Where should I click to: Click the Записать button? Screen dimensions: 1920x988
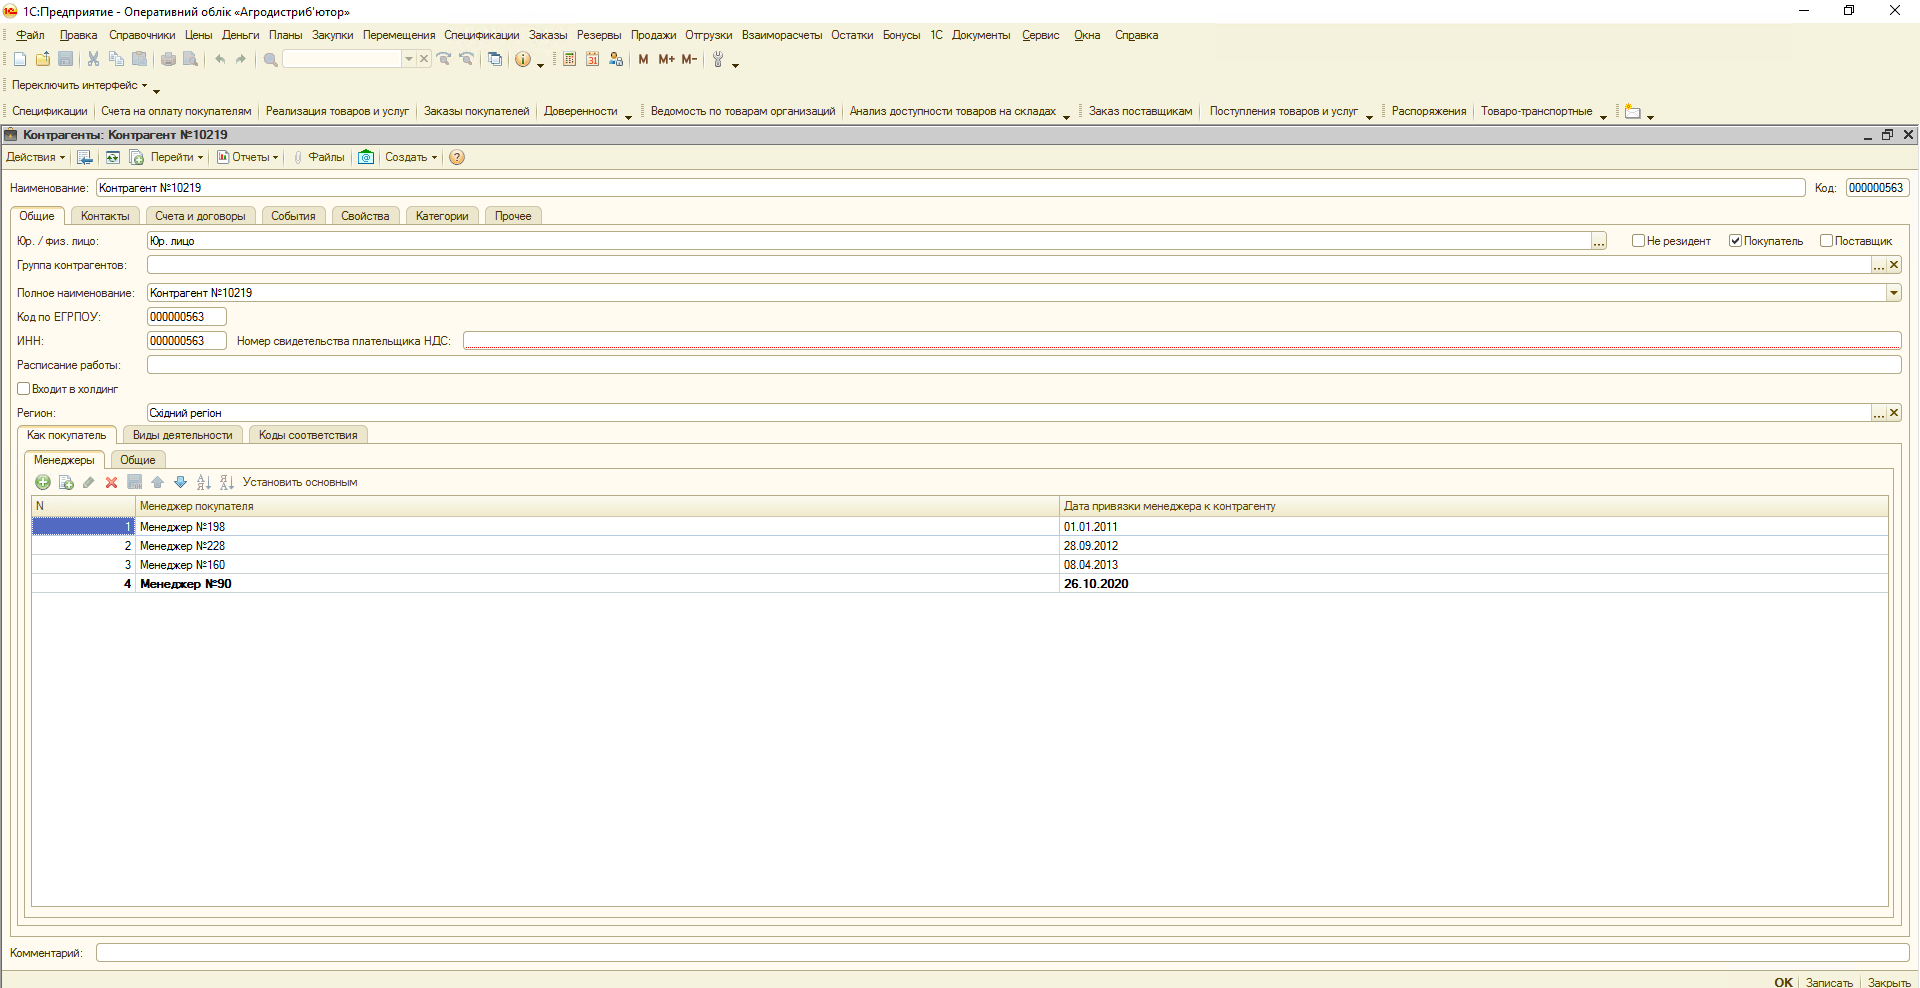1828,982
